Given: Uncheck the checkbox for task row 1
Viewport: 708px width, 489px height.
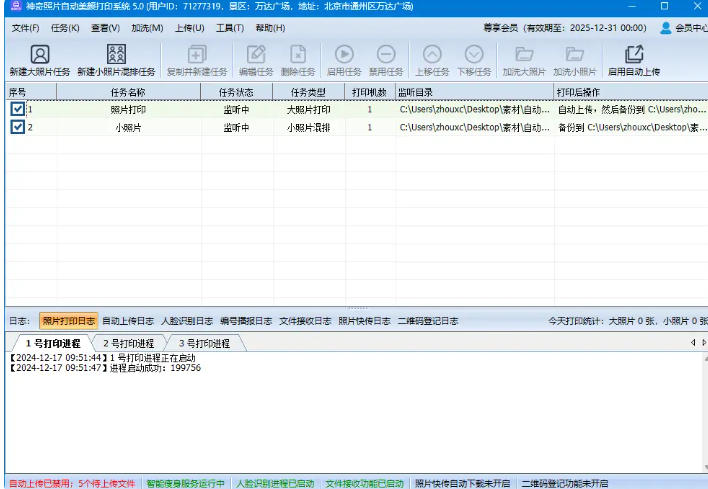Looking at the screenshot, I should [x=18, y=109].
